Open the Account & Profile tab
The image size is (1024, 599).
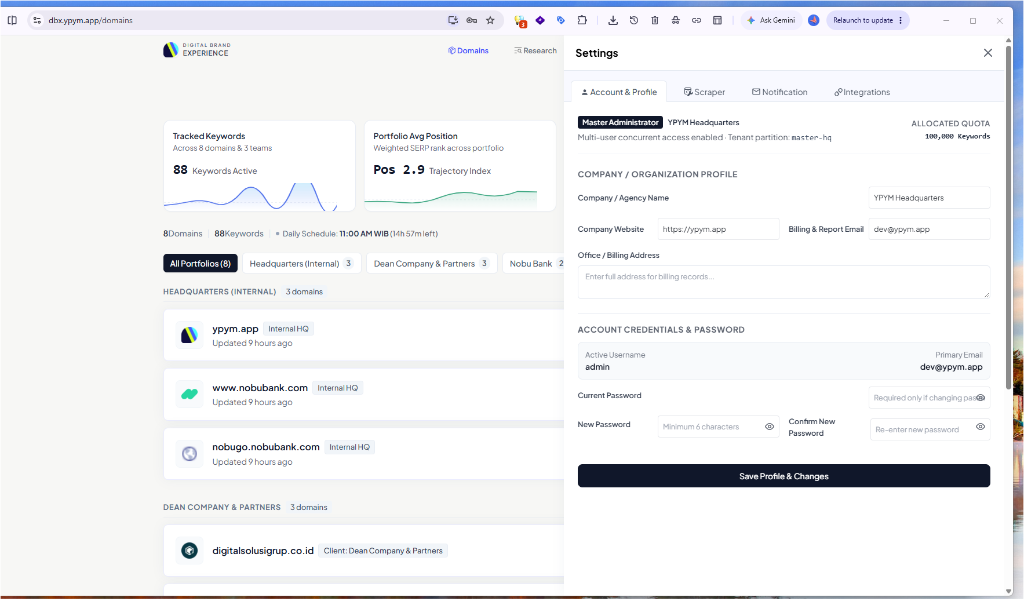pyautogui.click(x=619, y=92)
